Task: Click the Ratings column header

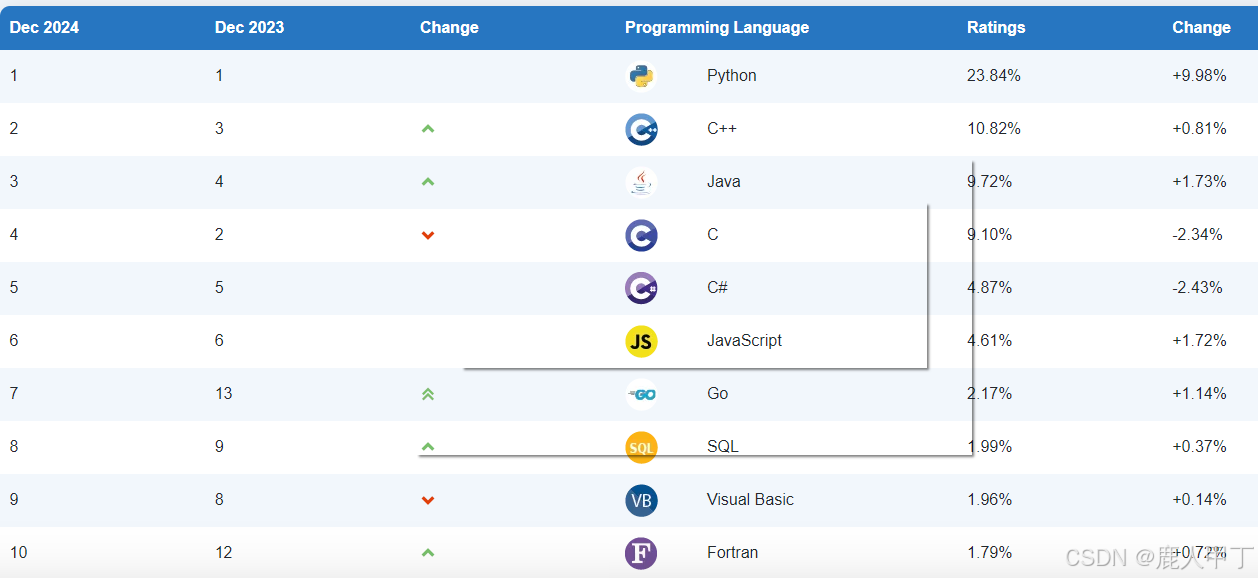Action: 996,27
